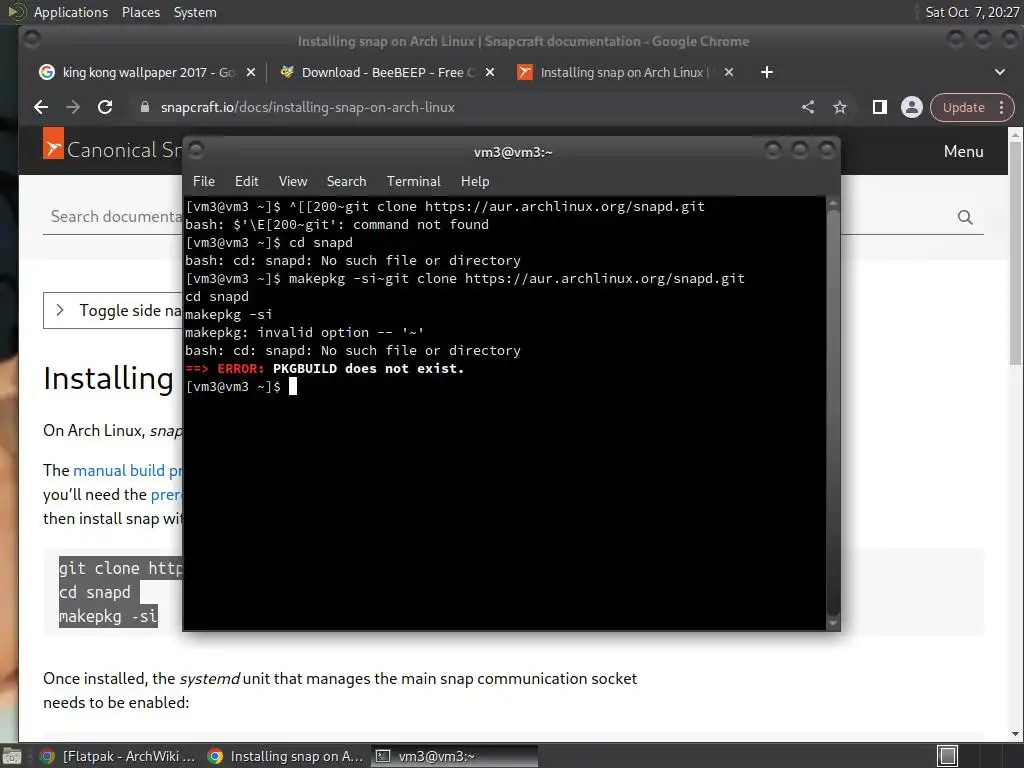Click highlighted makepkg -si code line
This screenshot has height=768, width=1024.
click(x=108, y=616)
